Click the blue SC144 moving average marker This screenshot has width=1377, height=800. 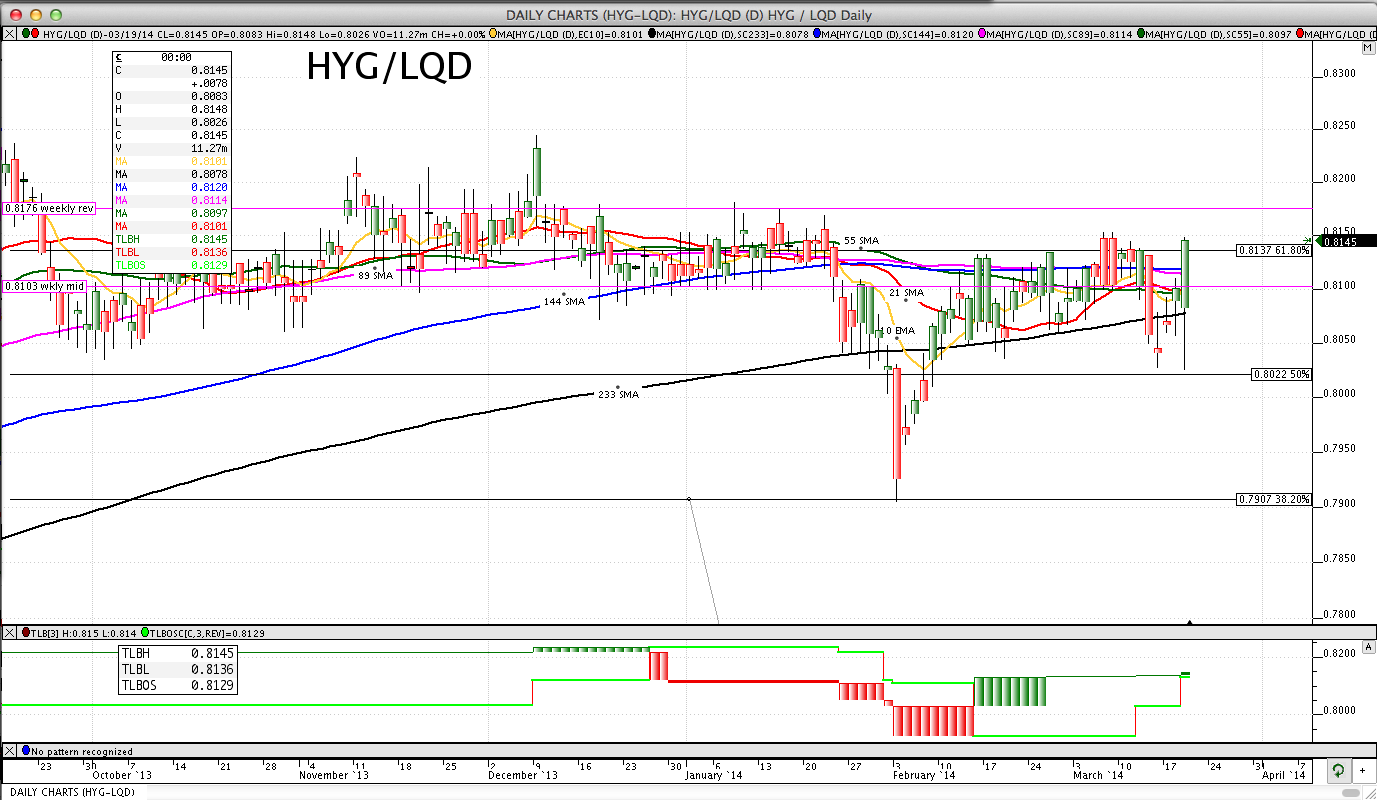coord(818,34)
